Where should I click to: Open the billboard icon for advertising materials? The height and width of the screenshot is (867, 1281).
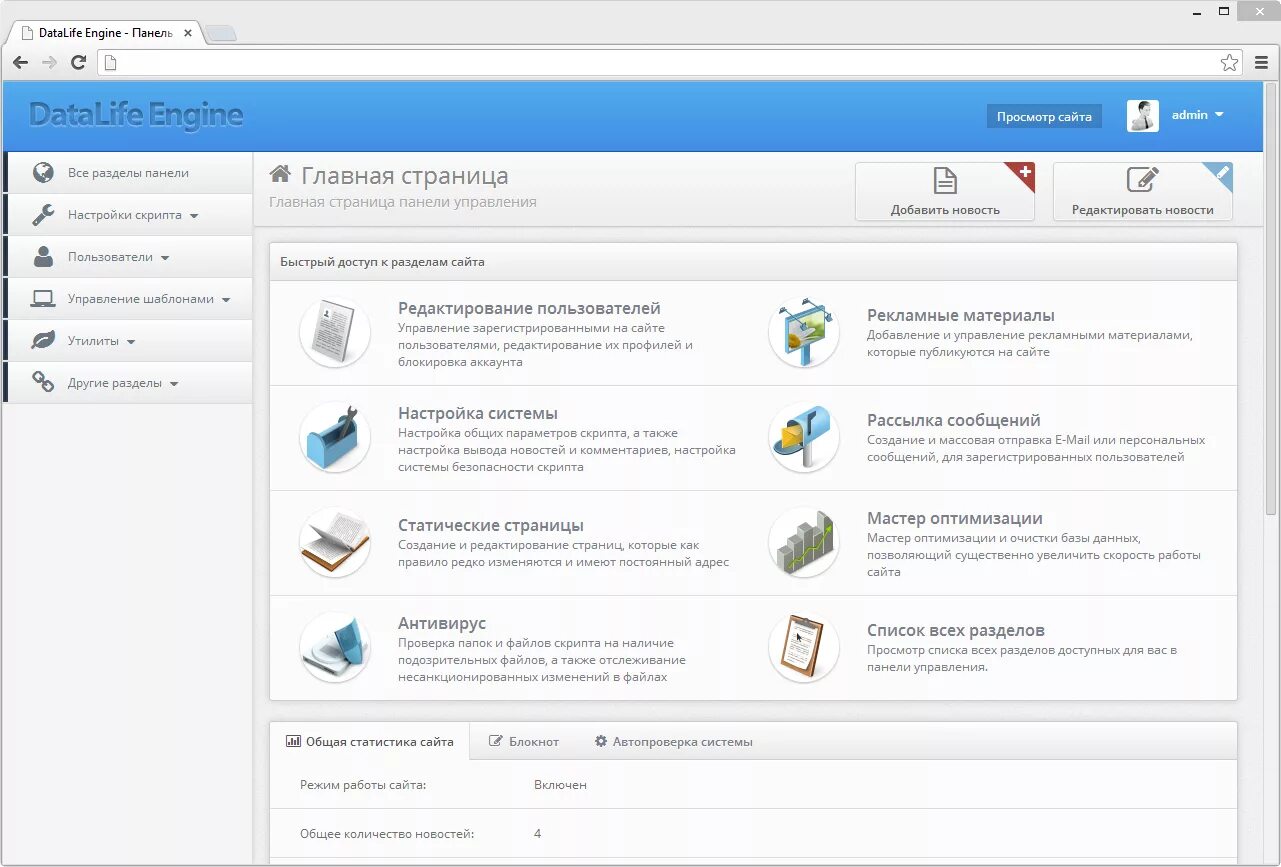click(x=804, y=333)
